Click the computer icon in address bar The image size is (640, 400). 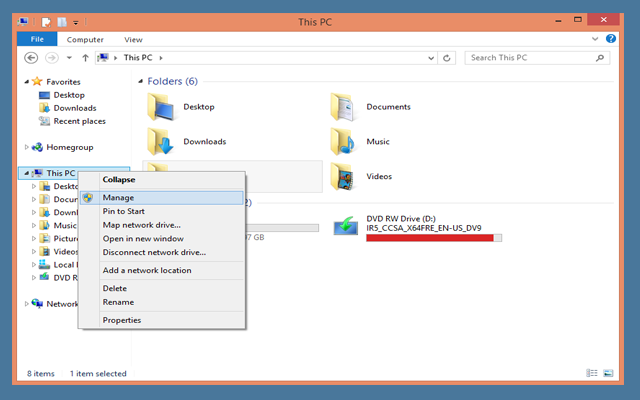pyautogui.click(x=103, y=58)
